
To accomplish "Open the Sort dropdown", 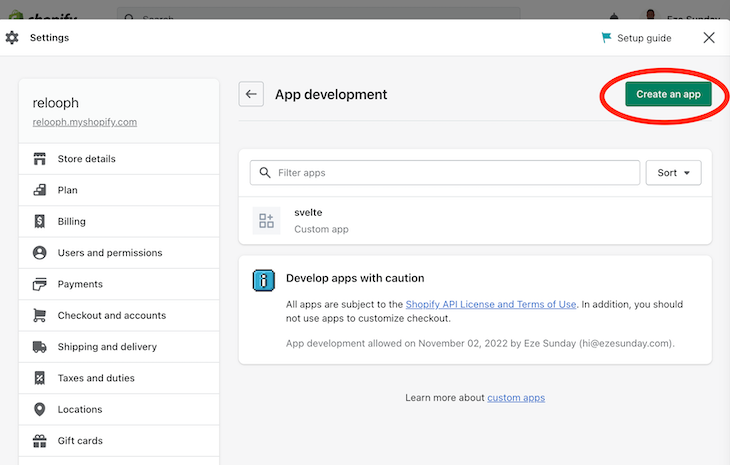I will point(673,173).
